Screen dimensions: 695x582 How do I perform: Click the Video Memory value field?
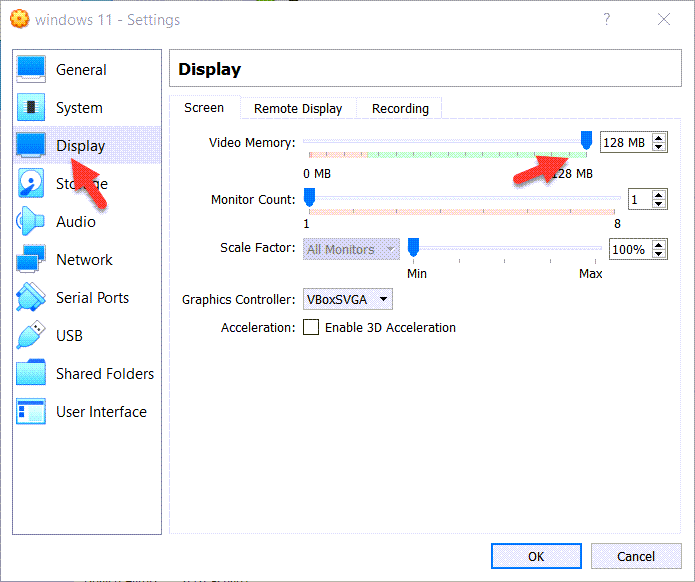pyautogui.click(x=624, y=143)
